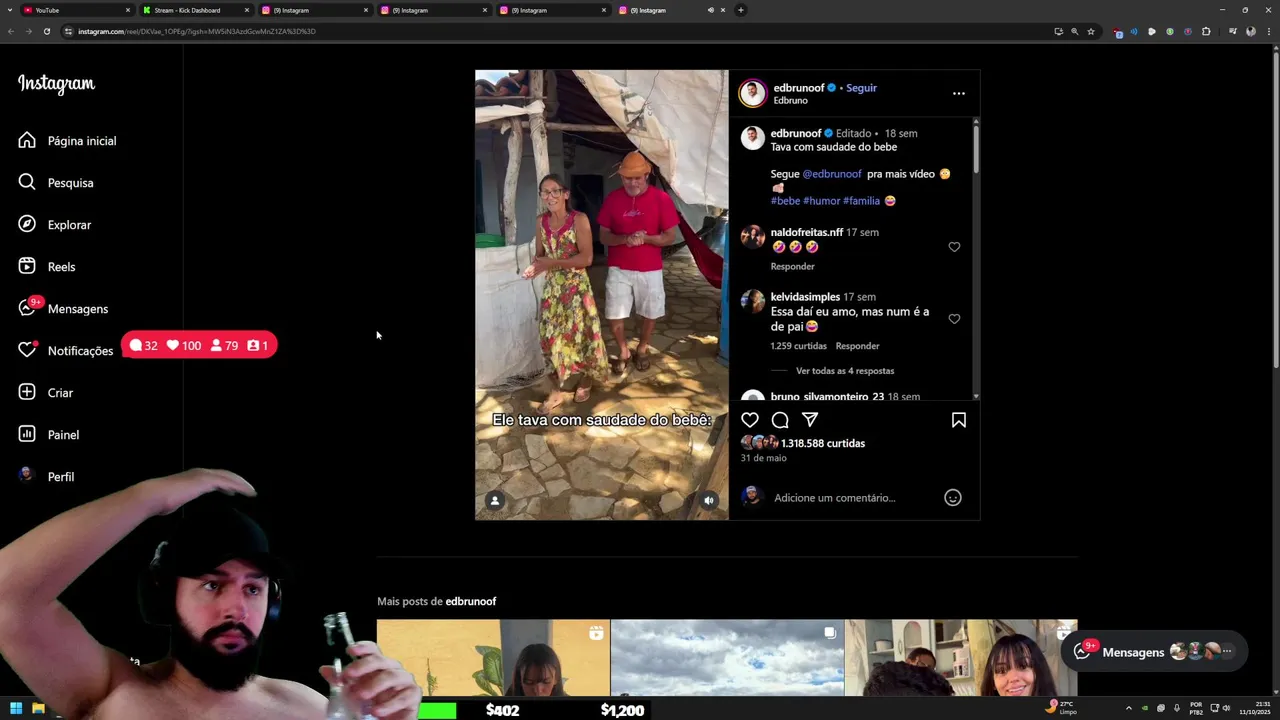This screenshot has width=1280, height=720.
Task: Expand Ver todas as 4 respostas
Action: (x=845, y=371)
